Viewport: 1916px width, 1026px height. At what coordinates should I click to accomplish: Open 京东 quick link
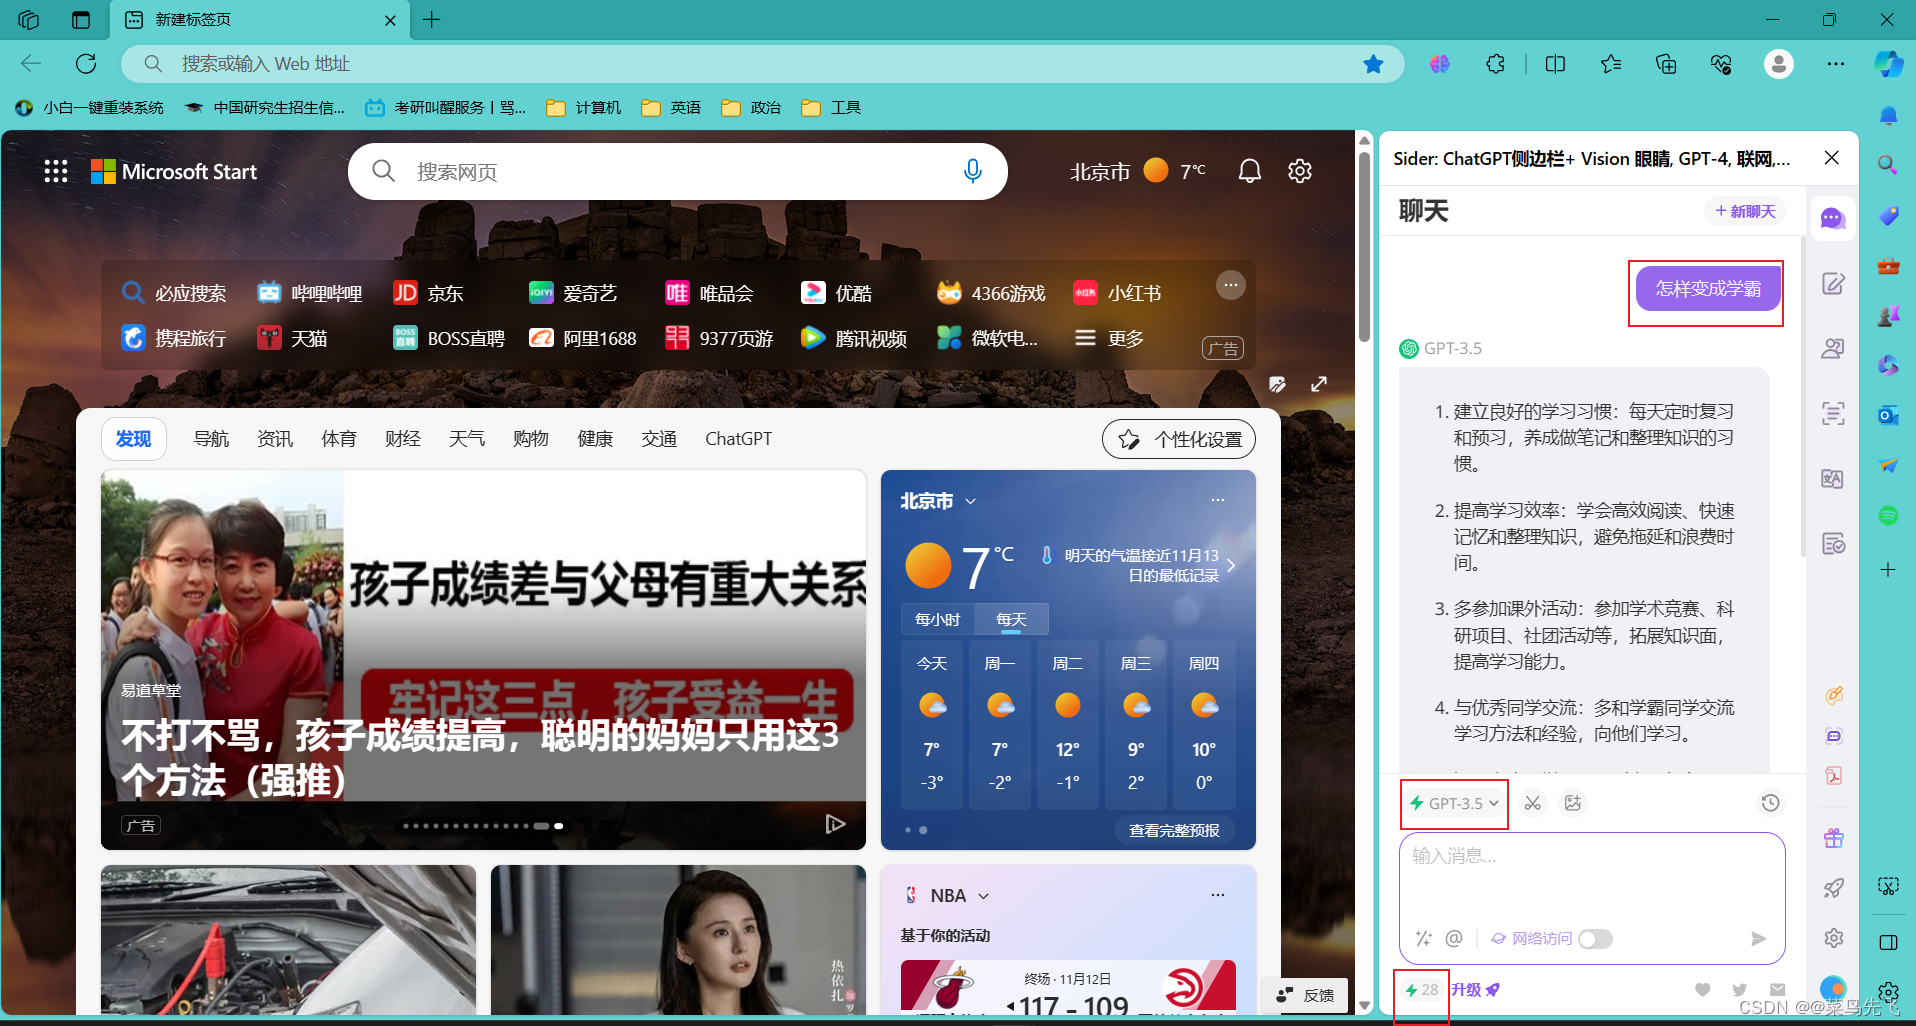coord(429,293)
